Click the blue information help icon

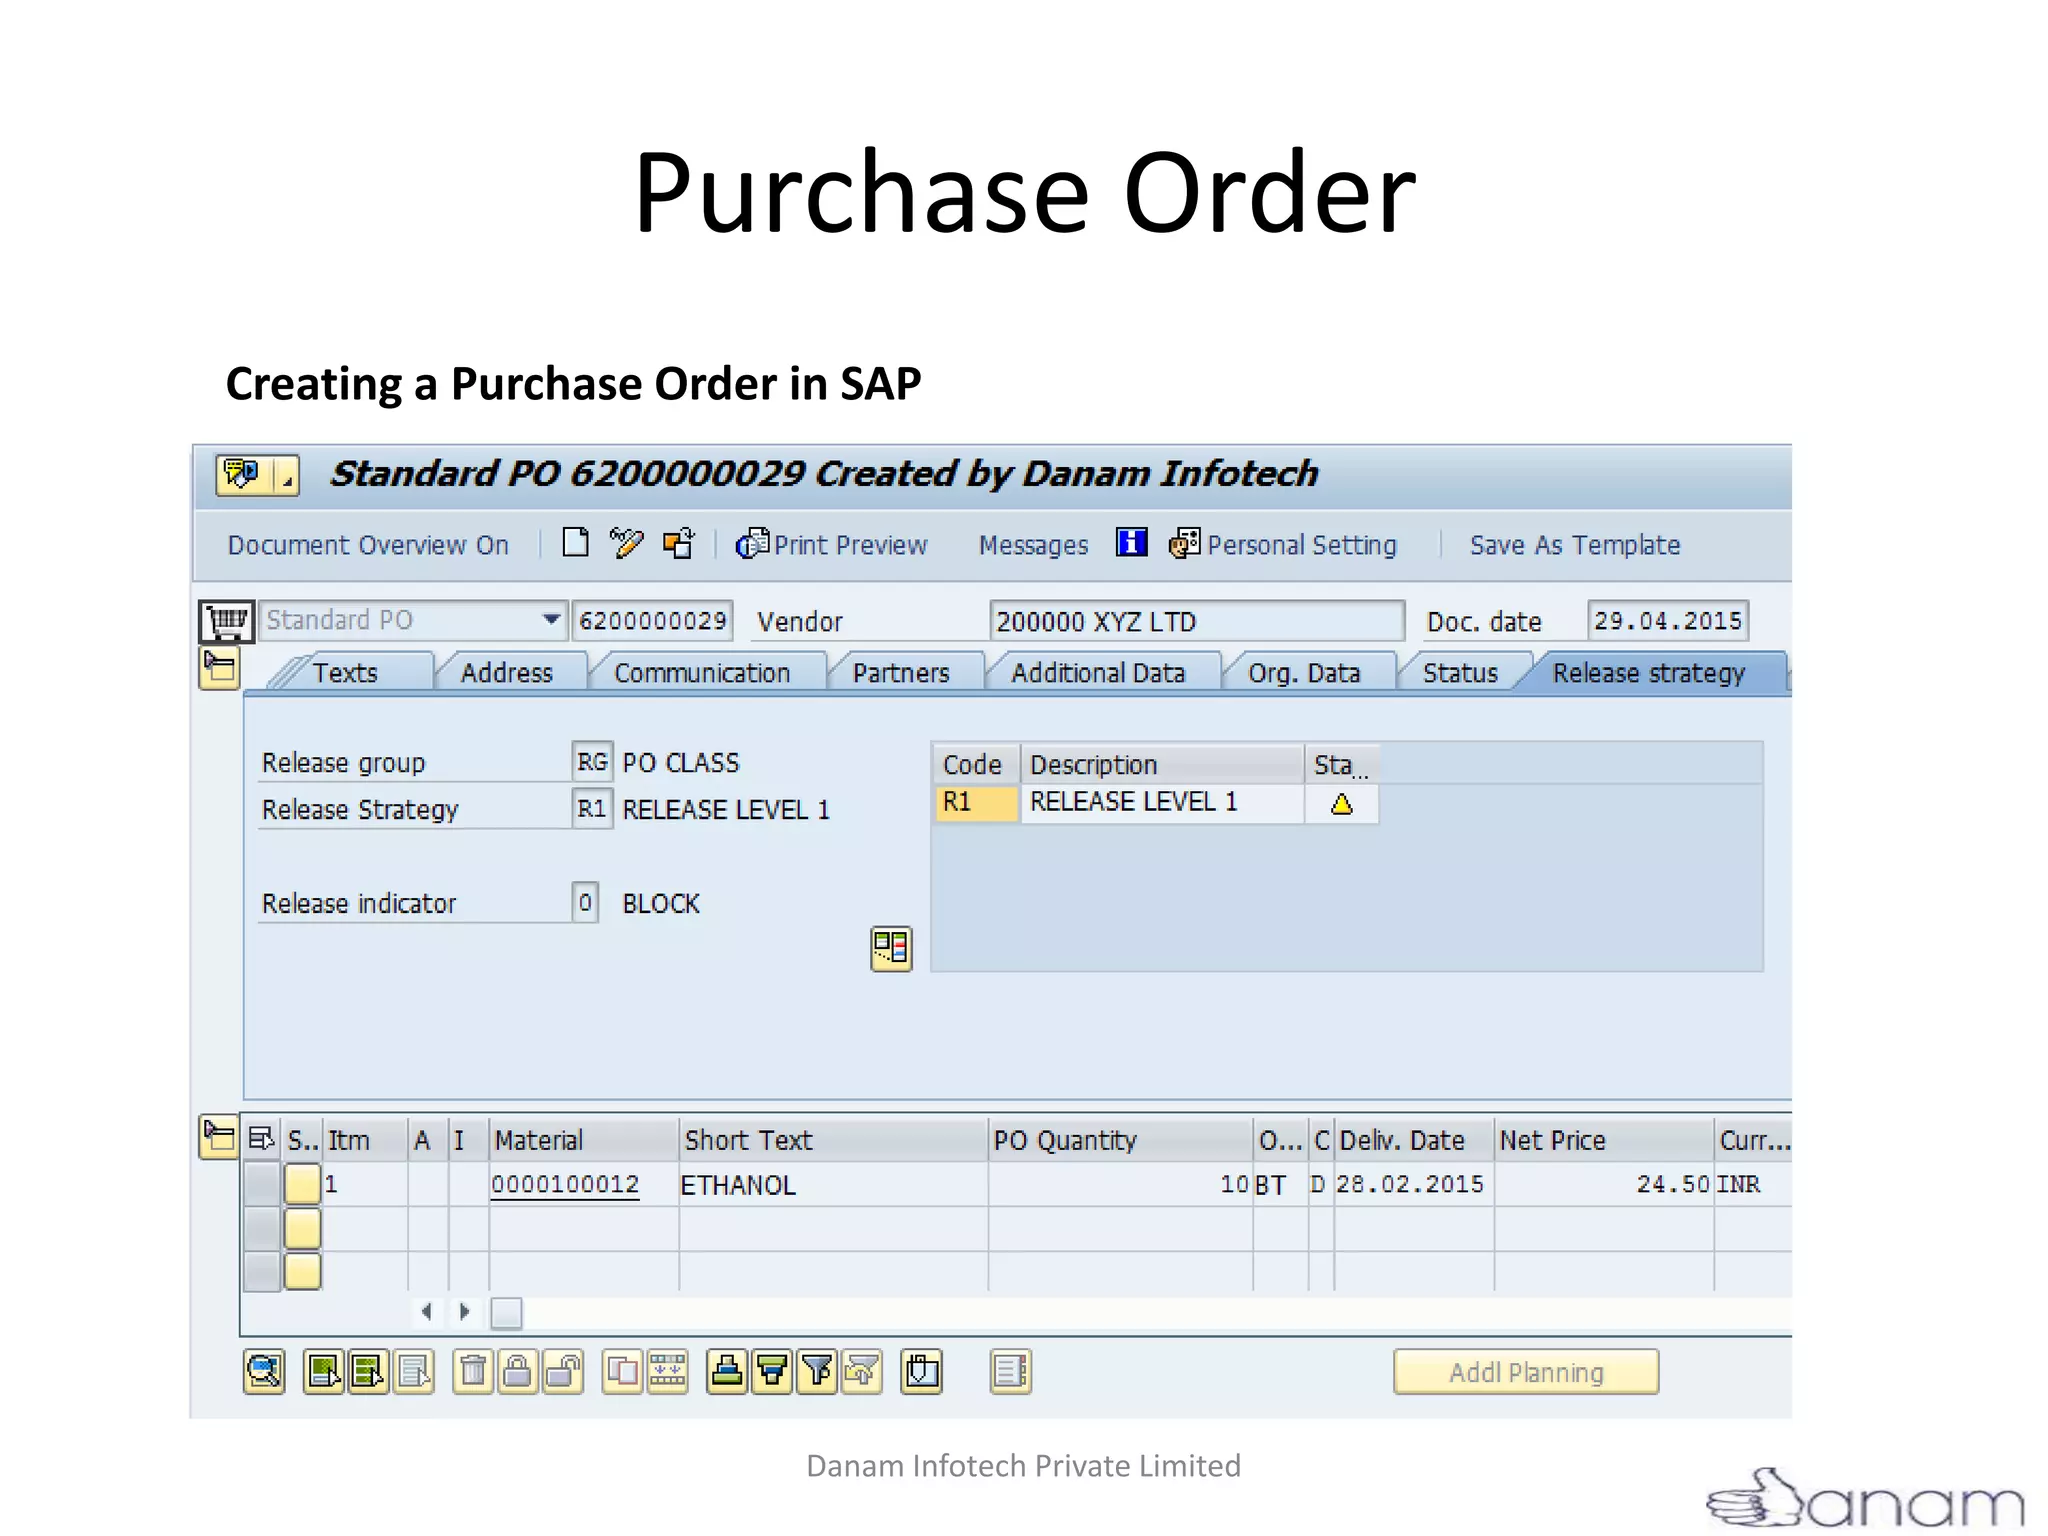point(1131,543)
